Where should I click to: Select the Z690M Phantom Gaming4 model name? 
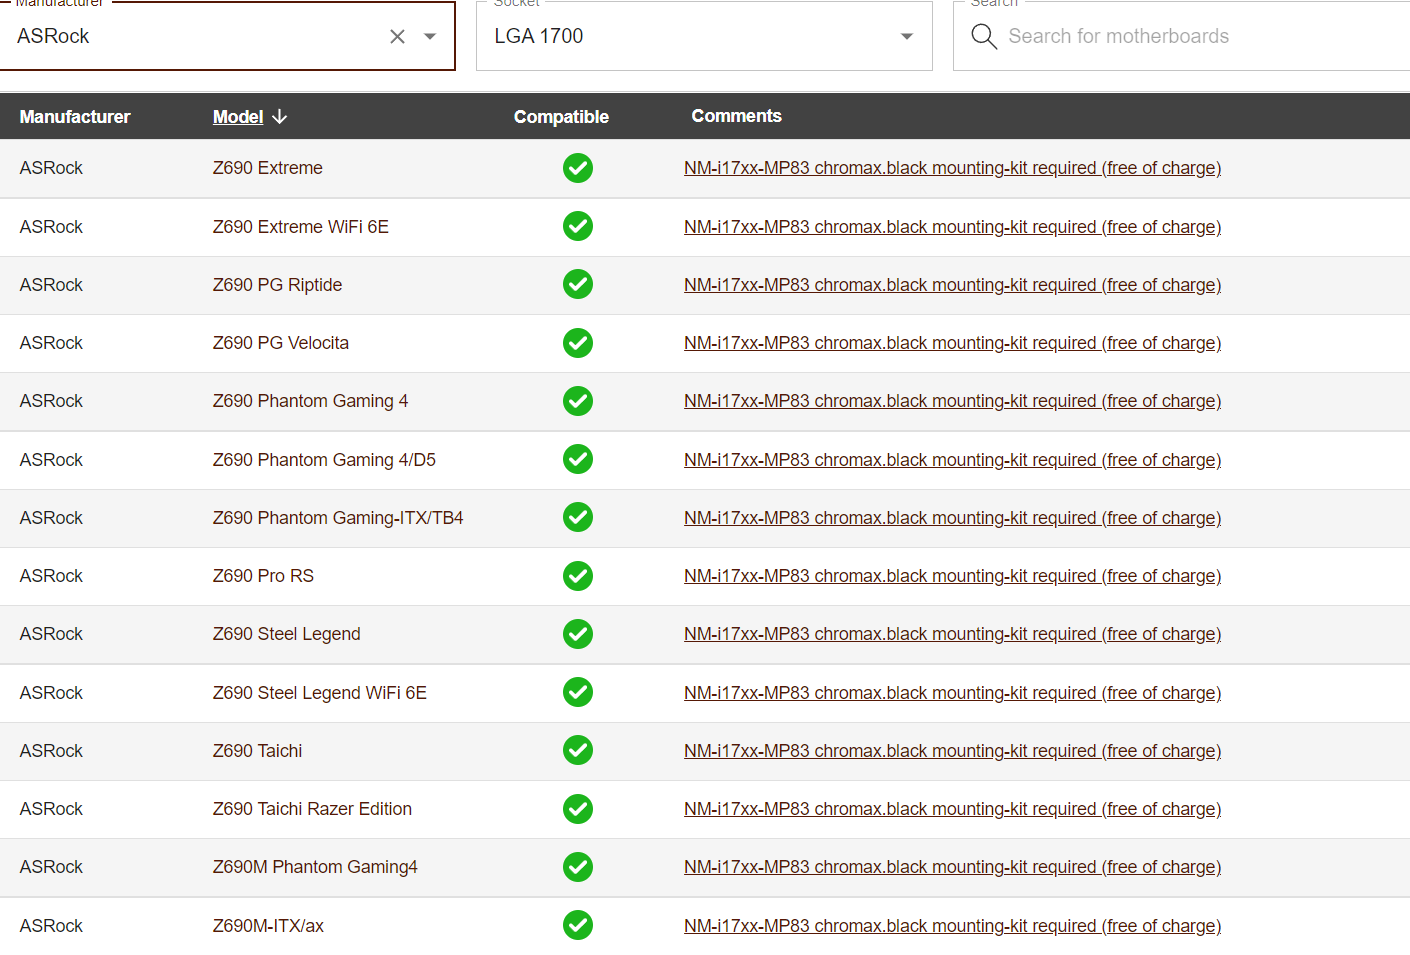pyautogui.click(x=315, y=867)
